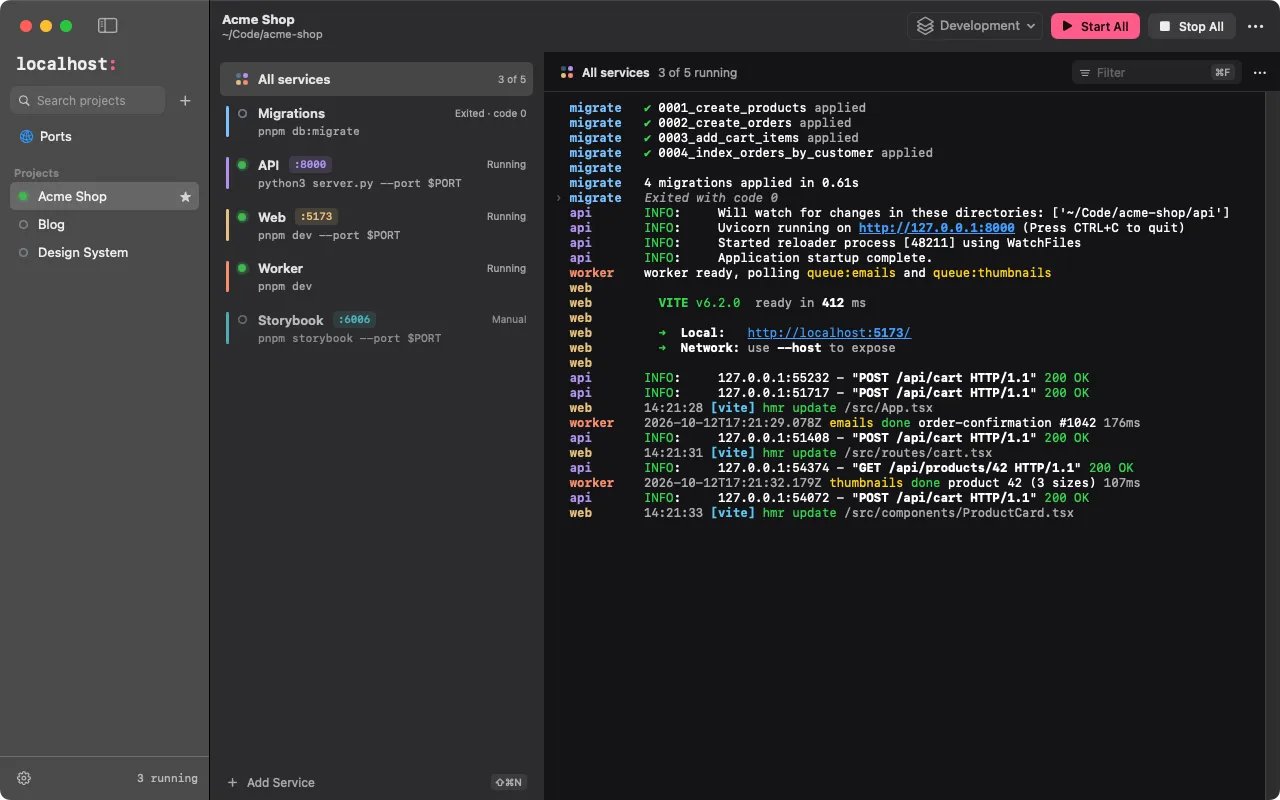Click the Web service status dot
This screenshot has width=1280, height=800.
click(242, 217)
